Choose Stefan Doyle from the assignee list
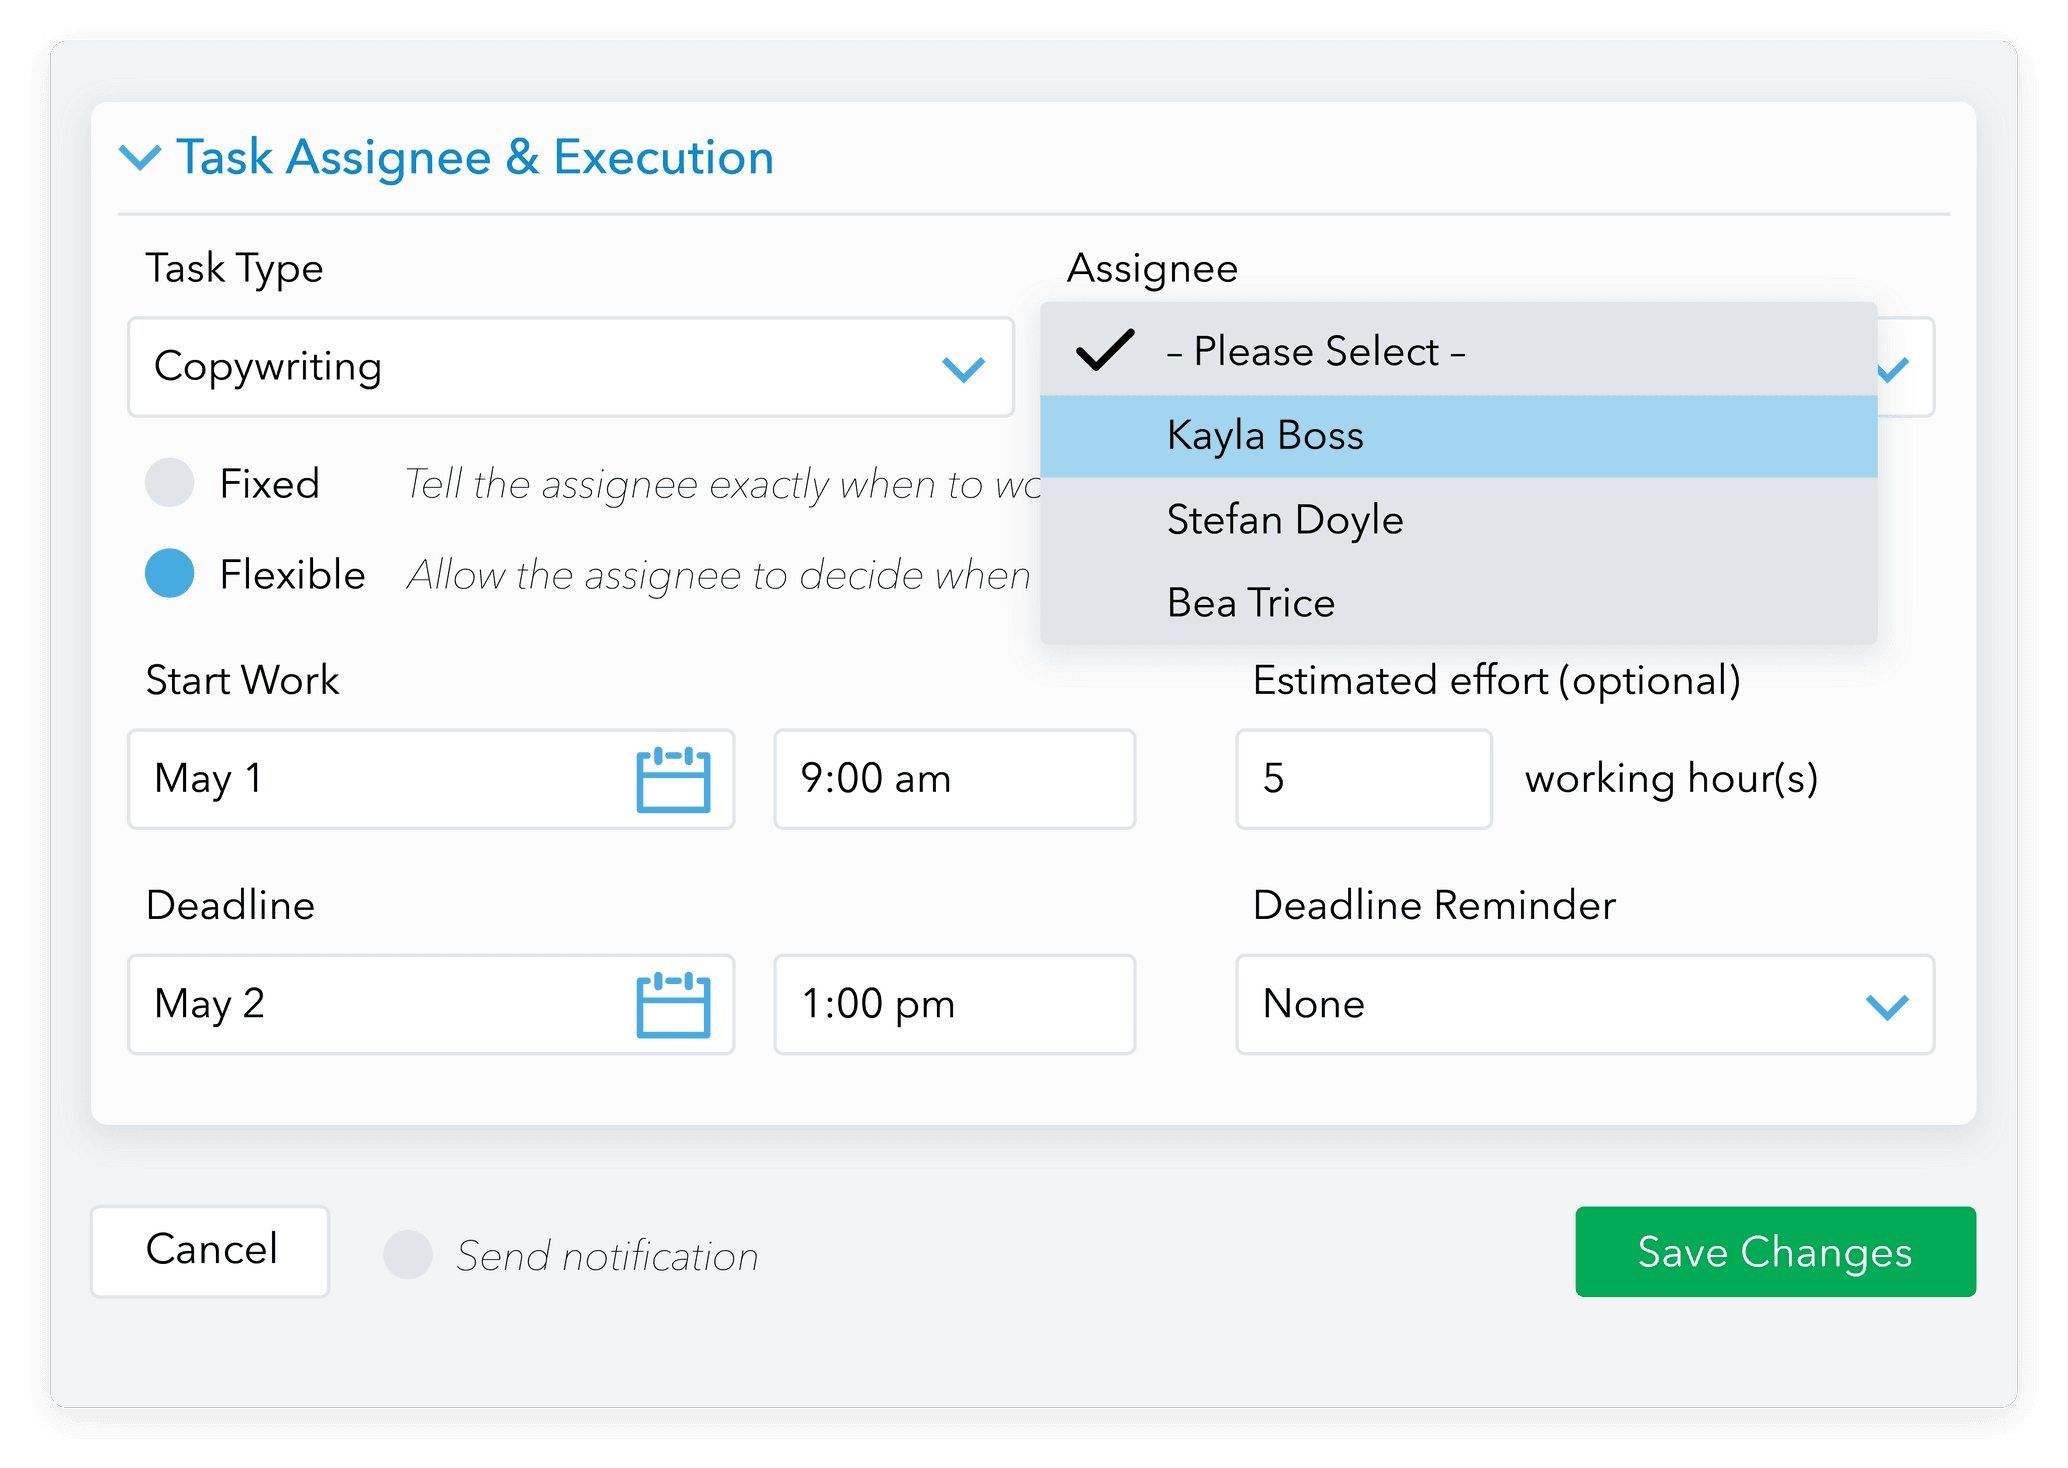 tap(1284, 519)
